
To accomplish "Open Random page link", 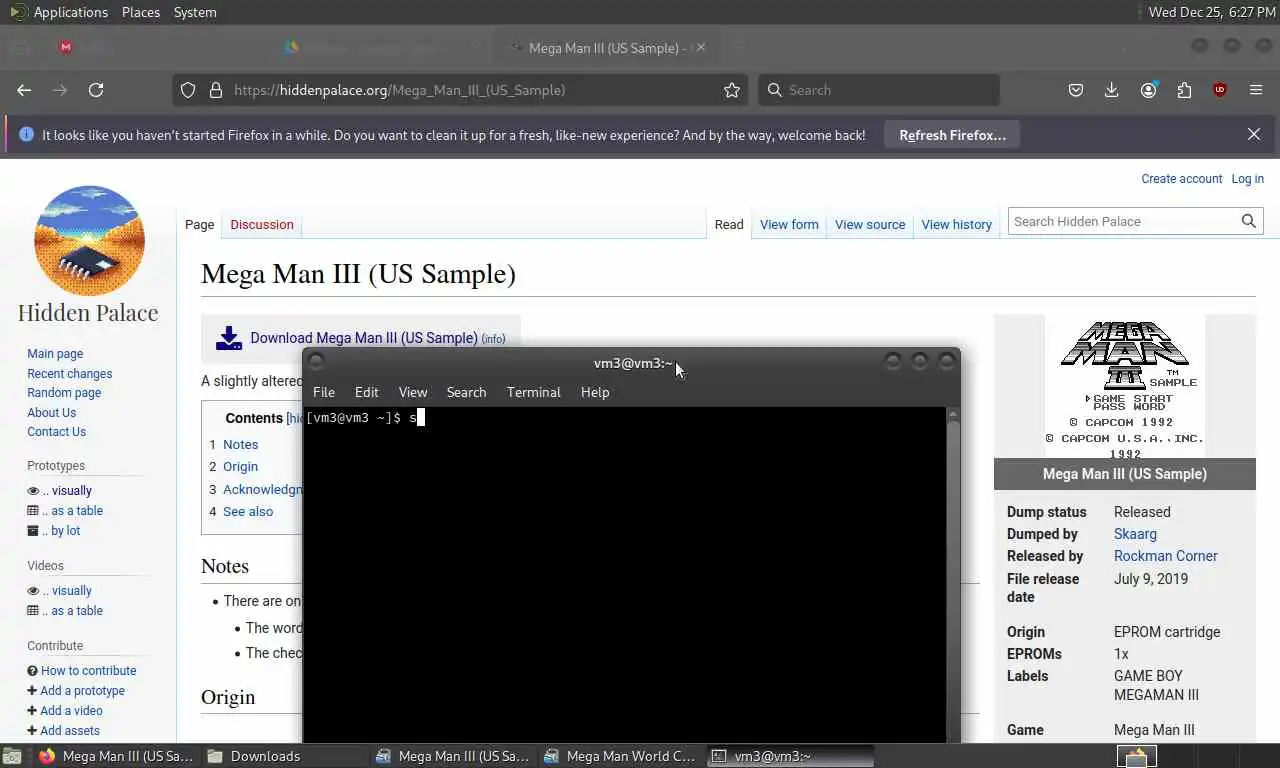I will 64,393.
